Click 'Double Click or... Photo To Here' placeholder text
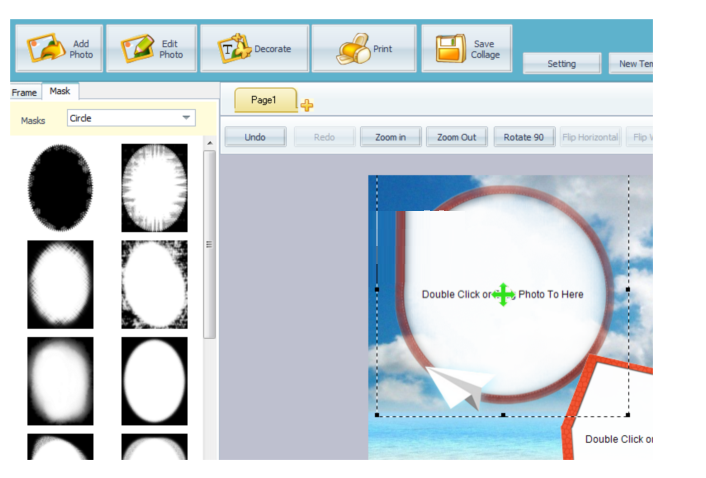Image resolution: width=706 pixels, height=478 pixels. 502,294
